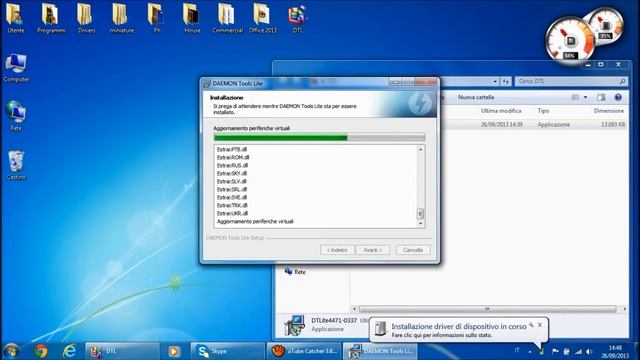Open the Programmi desktop folder
640x360 pixels.
pyautogui.click(x=51, y=18)
